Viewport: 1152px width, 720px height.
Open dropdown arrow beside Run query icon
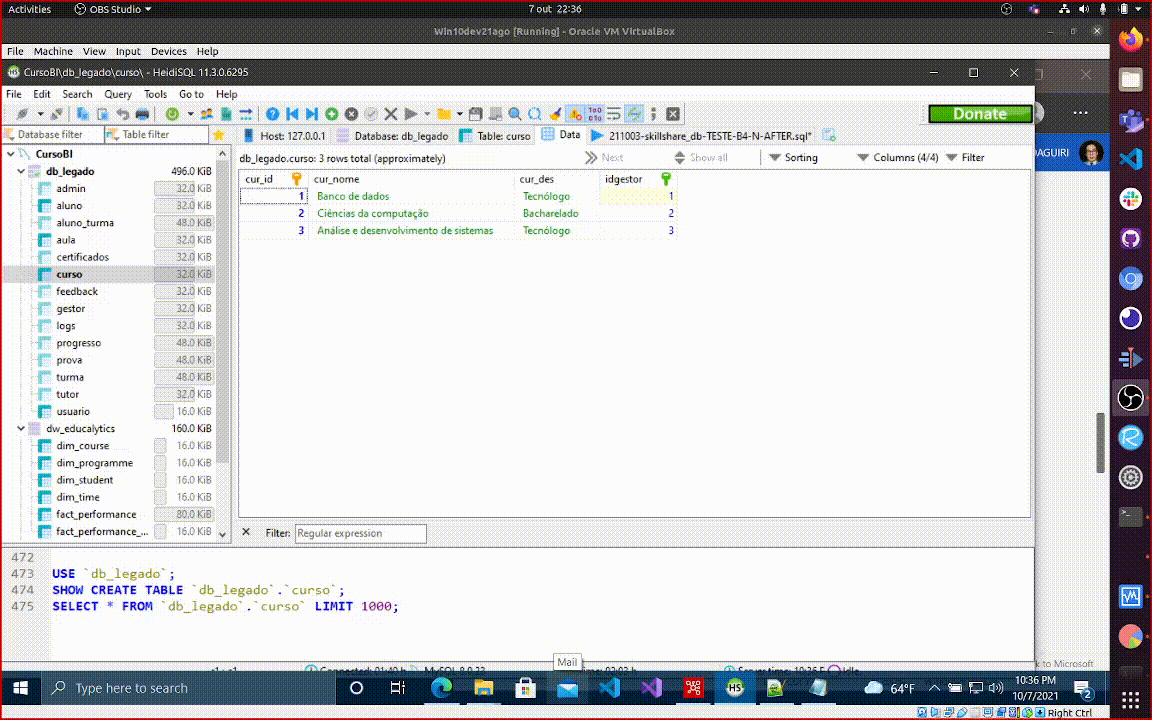pos(427,114)
